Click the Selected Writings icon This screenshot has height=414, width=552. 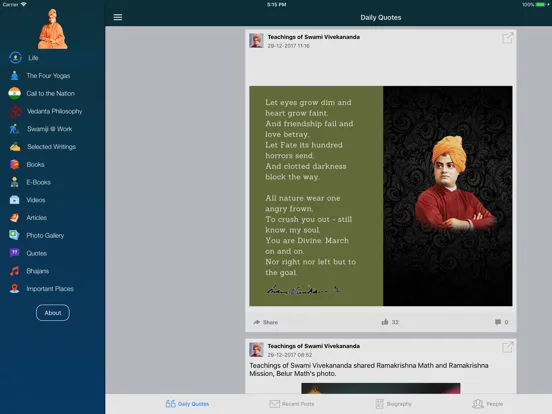(15, 146)
